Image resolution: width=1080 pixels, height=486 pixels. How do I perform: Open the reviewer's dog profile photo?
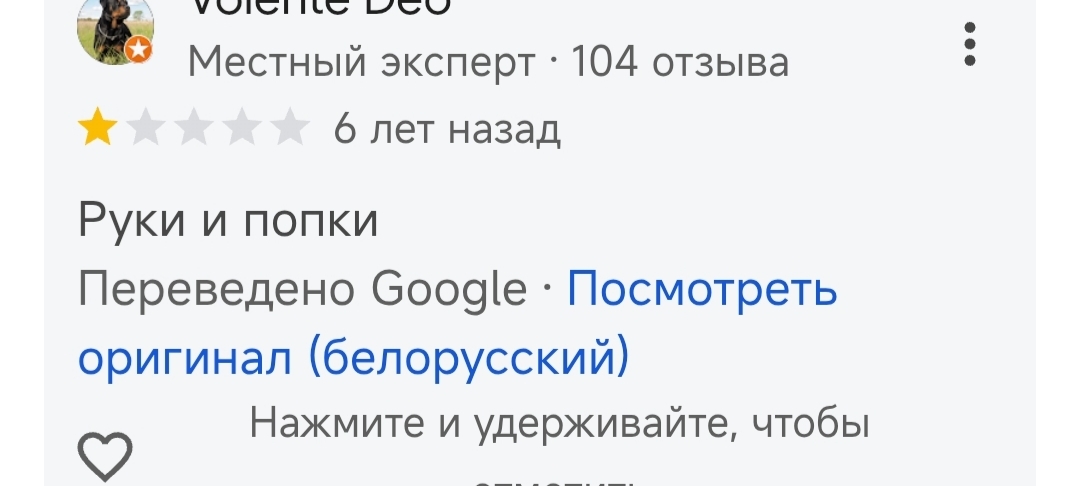pyautogui.click(x=113, y=28)
